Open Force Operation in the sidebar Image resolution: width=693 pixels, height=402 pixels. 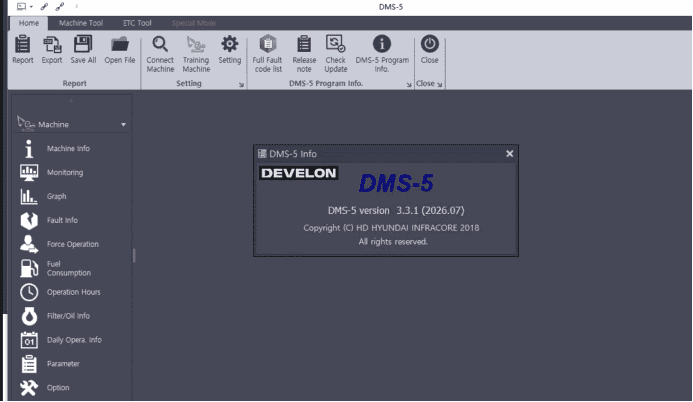(x=71, y=244)
